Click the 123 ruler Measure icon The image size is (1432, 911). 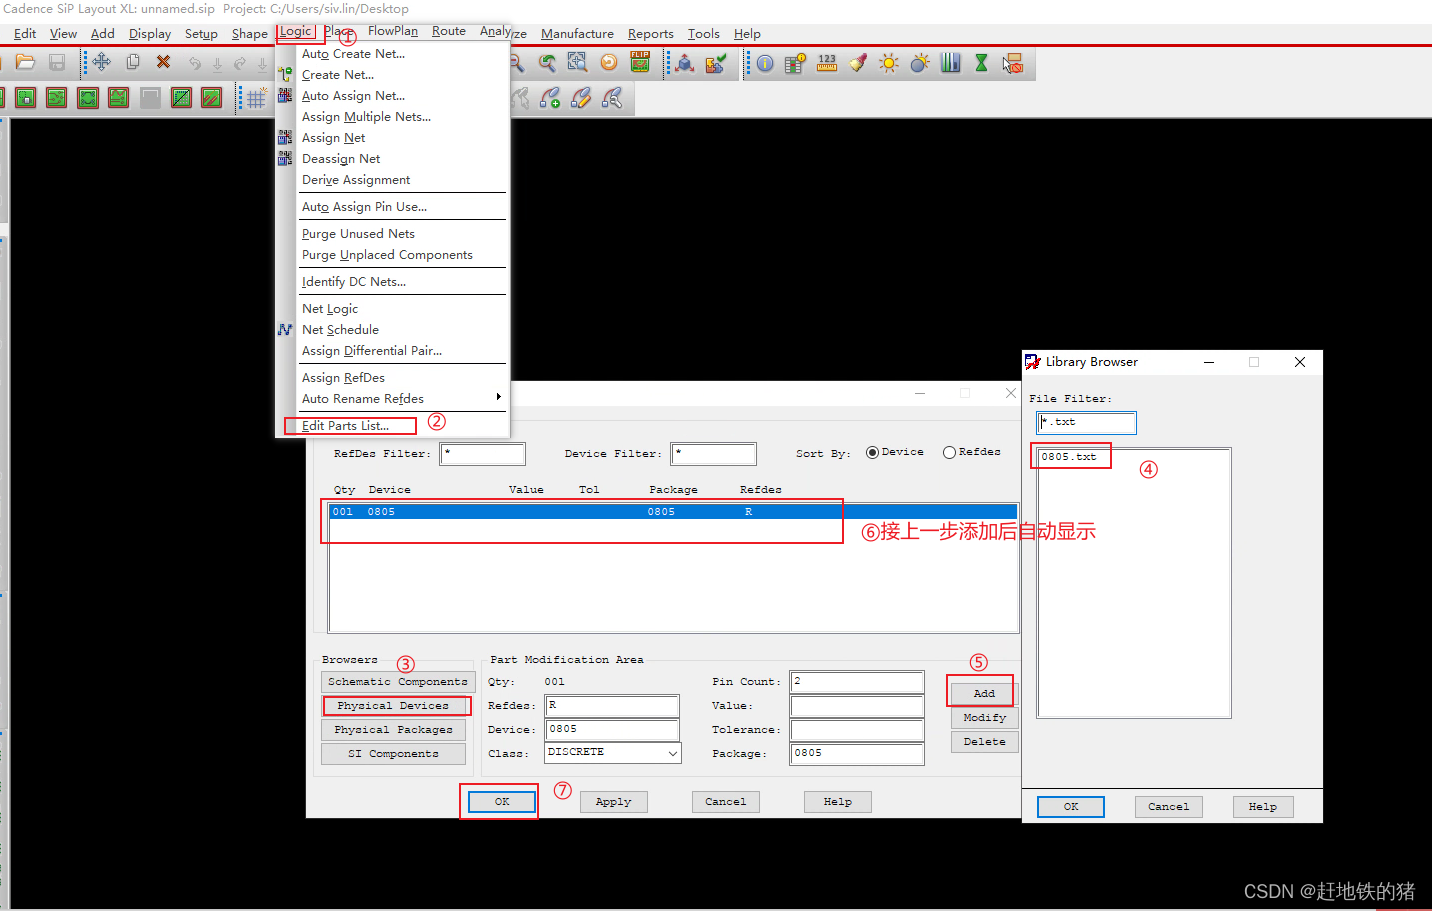coord(827,63)
